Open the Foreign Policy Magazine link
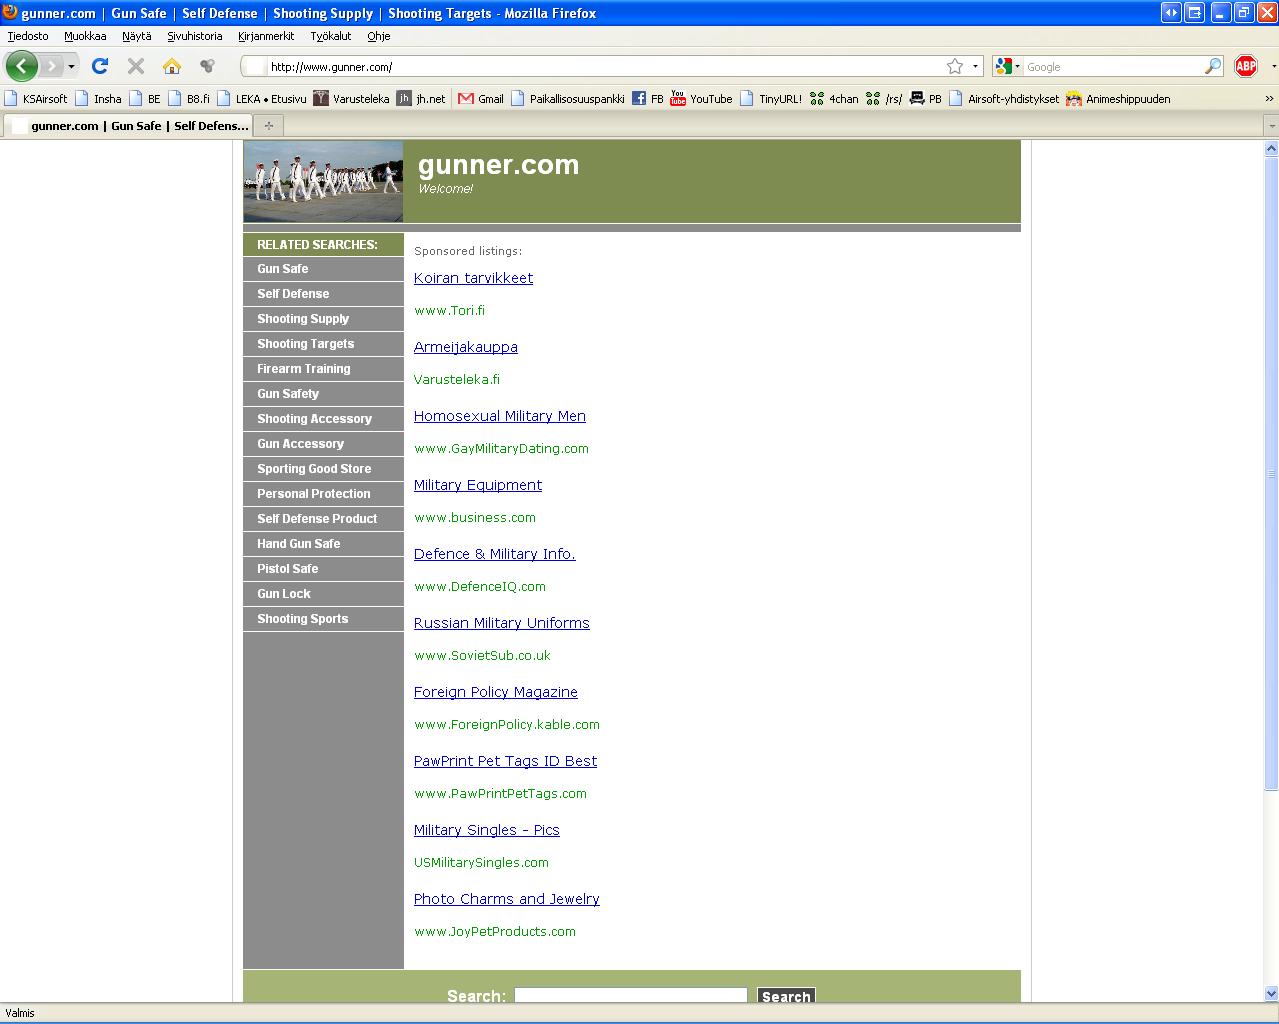The height and width of the screenshot is (1024, 1279). click(x=496, y=692)
